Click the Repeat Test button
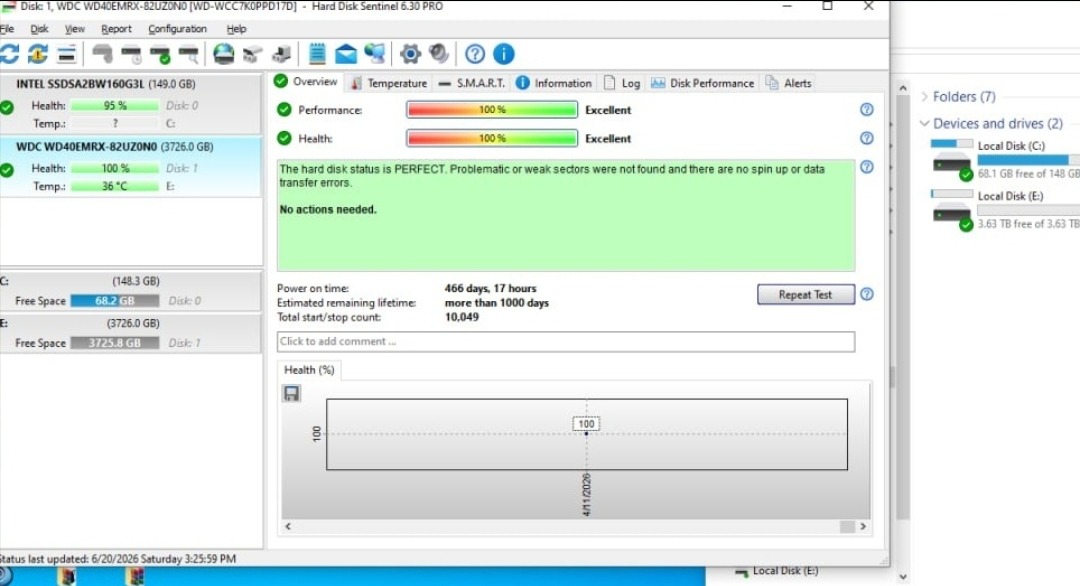The height and width of the screenshot is (586, 1080). click(806, 294)
